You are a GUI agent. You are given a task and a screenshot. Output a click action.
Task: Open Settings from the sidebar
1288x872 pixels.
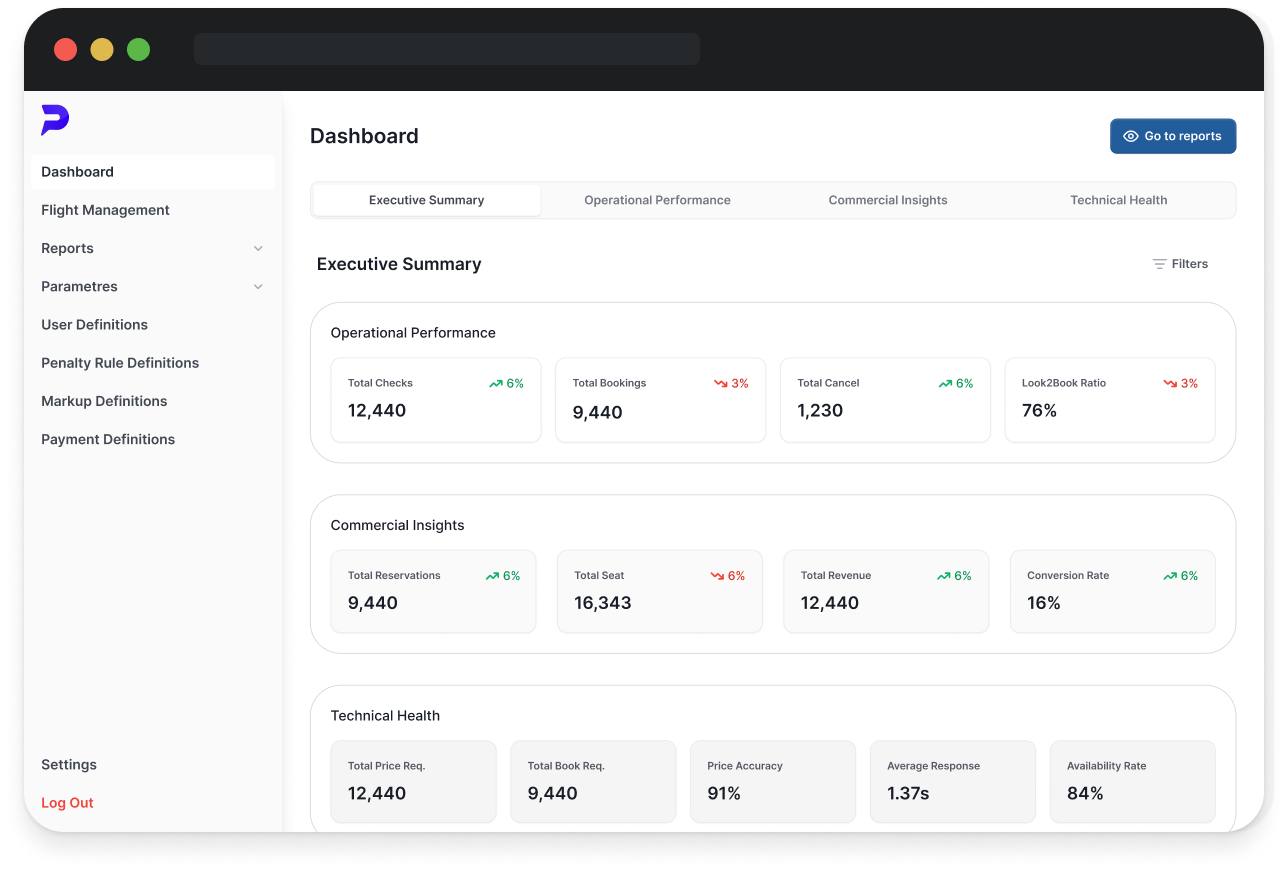(69, 764)
